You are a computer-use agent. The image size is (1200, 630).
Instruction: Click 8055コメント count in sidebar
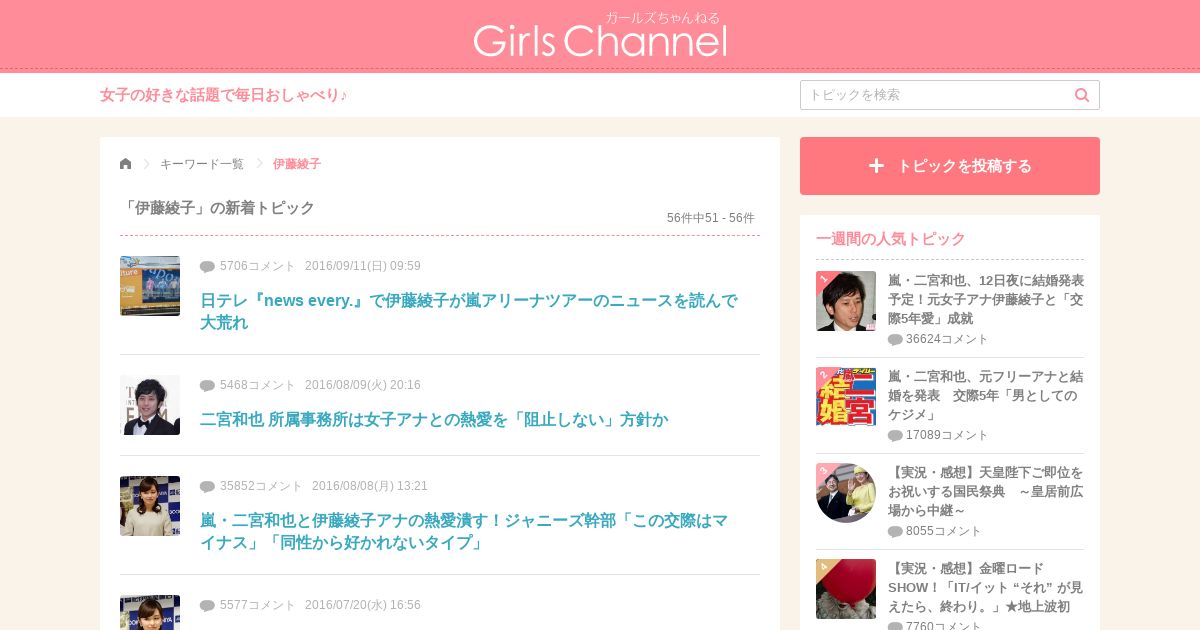pyautogui.click(x=944, y=531)
